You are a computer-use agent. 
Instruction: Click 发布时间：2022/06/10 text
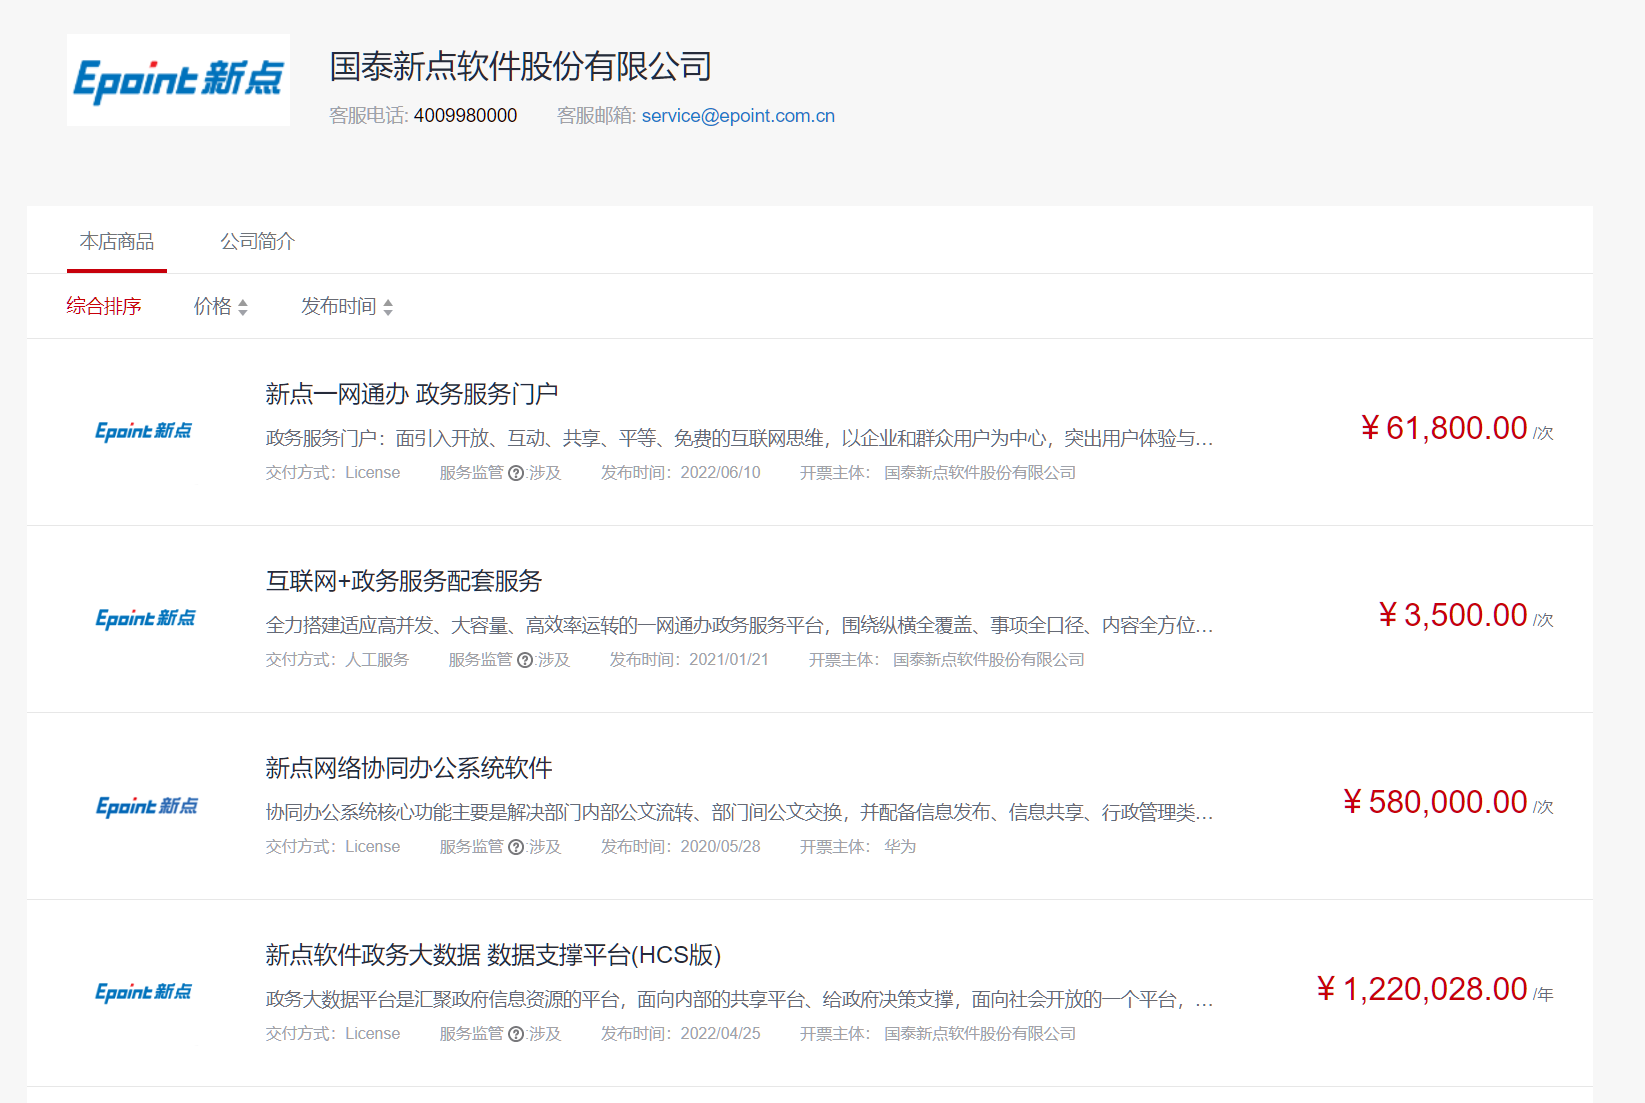(680, 473)
